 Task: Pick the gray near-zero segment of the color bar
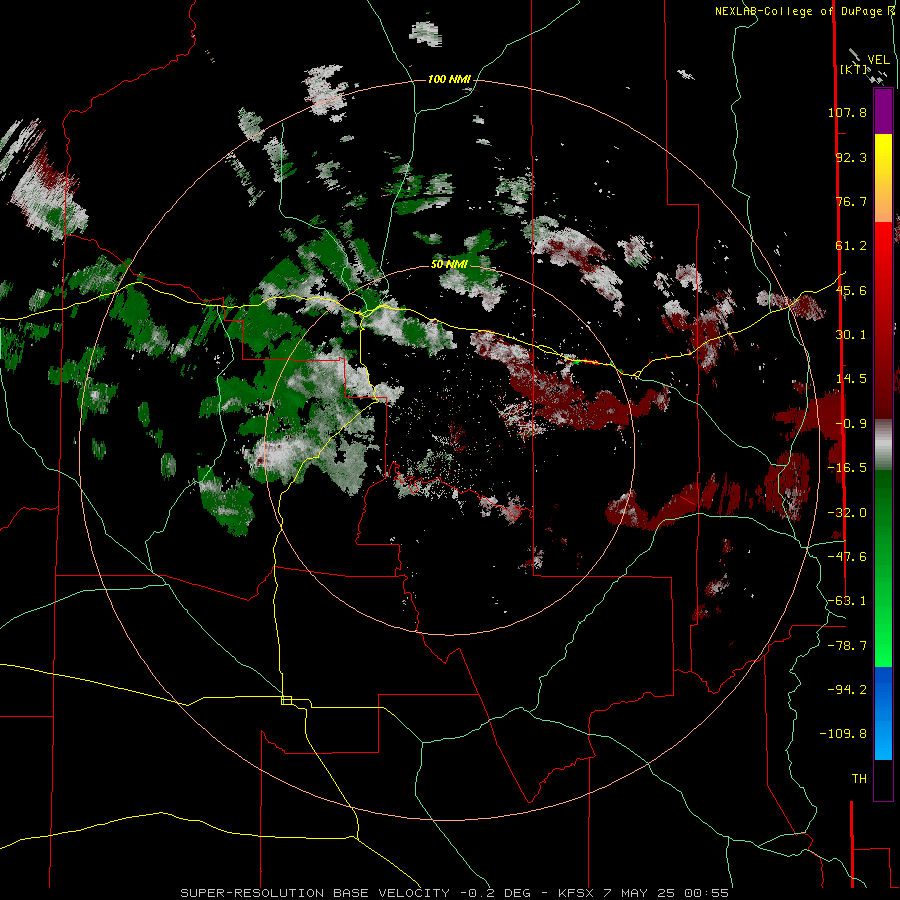tap(883, 444)
